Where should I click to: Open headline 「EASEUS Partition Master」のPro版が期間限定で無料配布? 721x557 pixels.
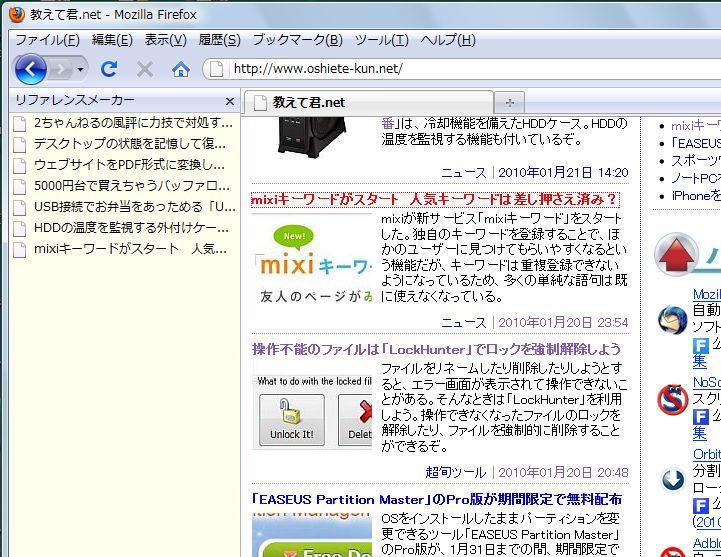click(437, 500)
